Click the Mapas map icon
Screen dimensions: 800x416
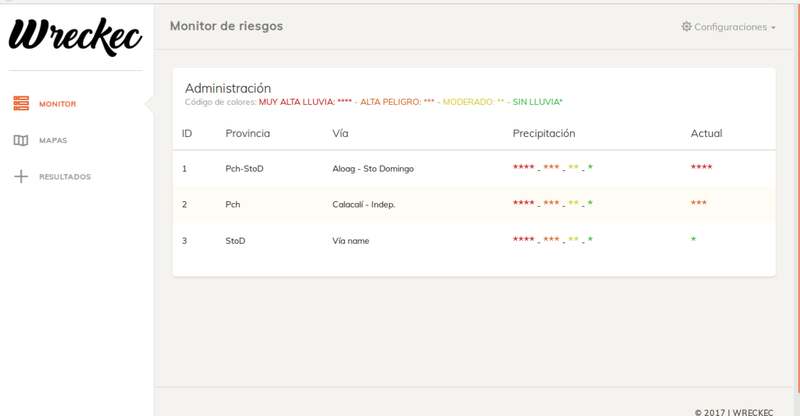21,141
